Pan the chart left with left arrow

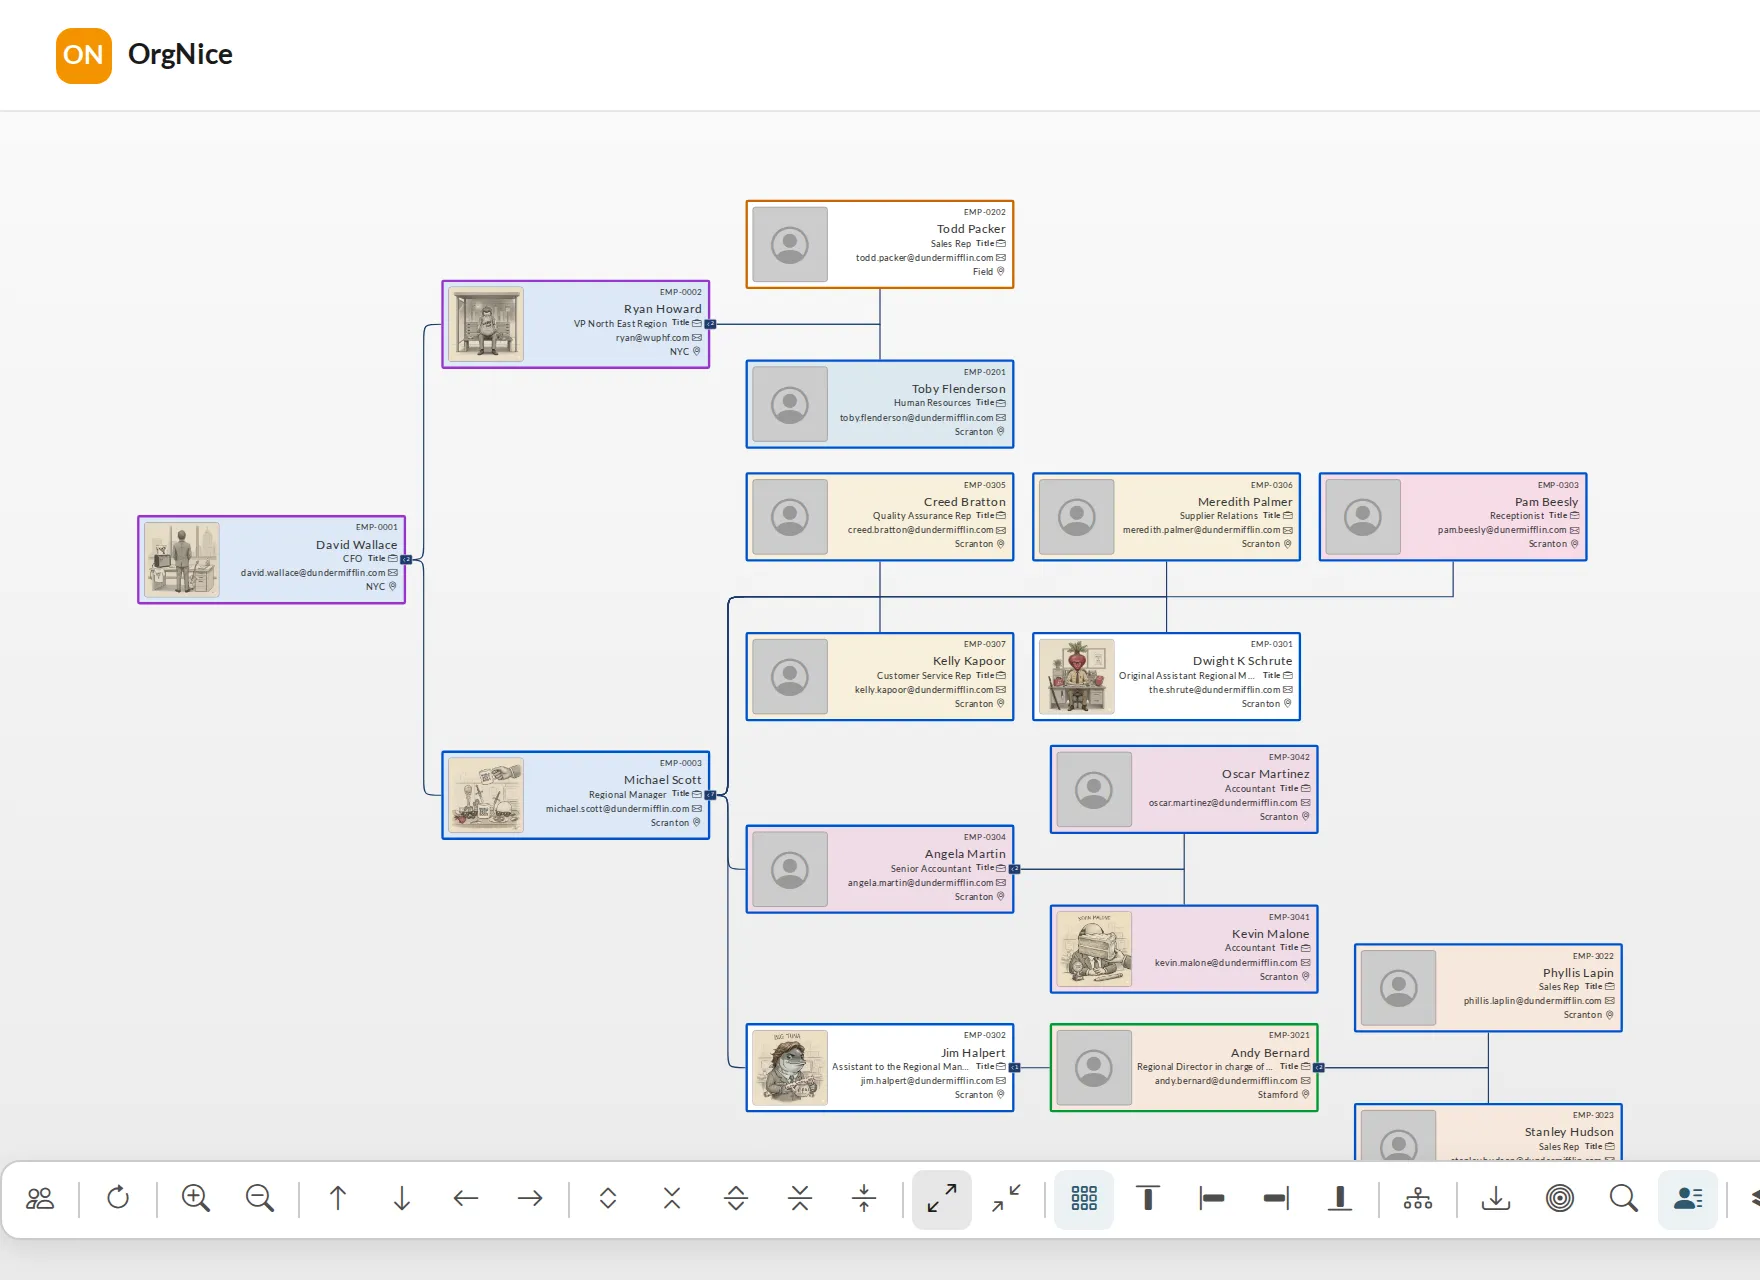pos(466,1198)
